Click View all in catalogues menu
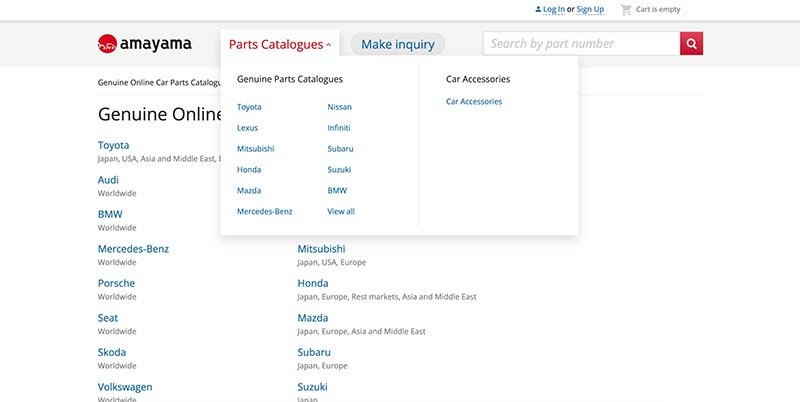 [x=341, y=211]
